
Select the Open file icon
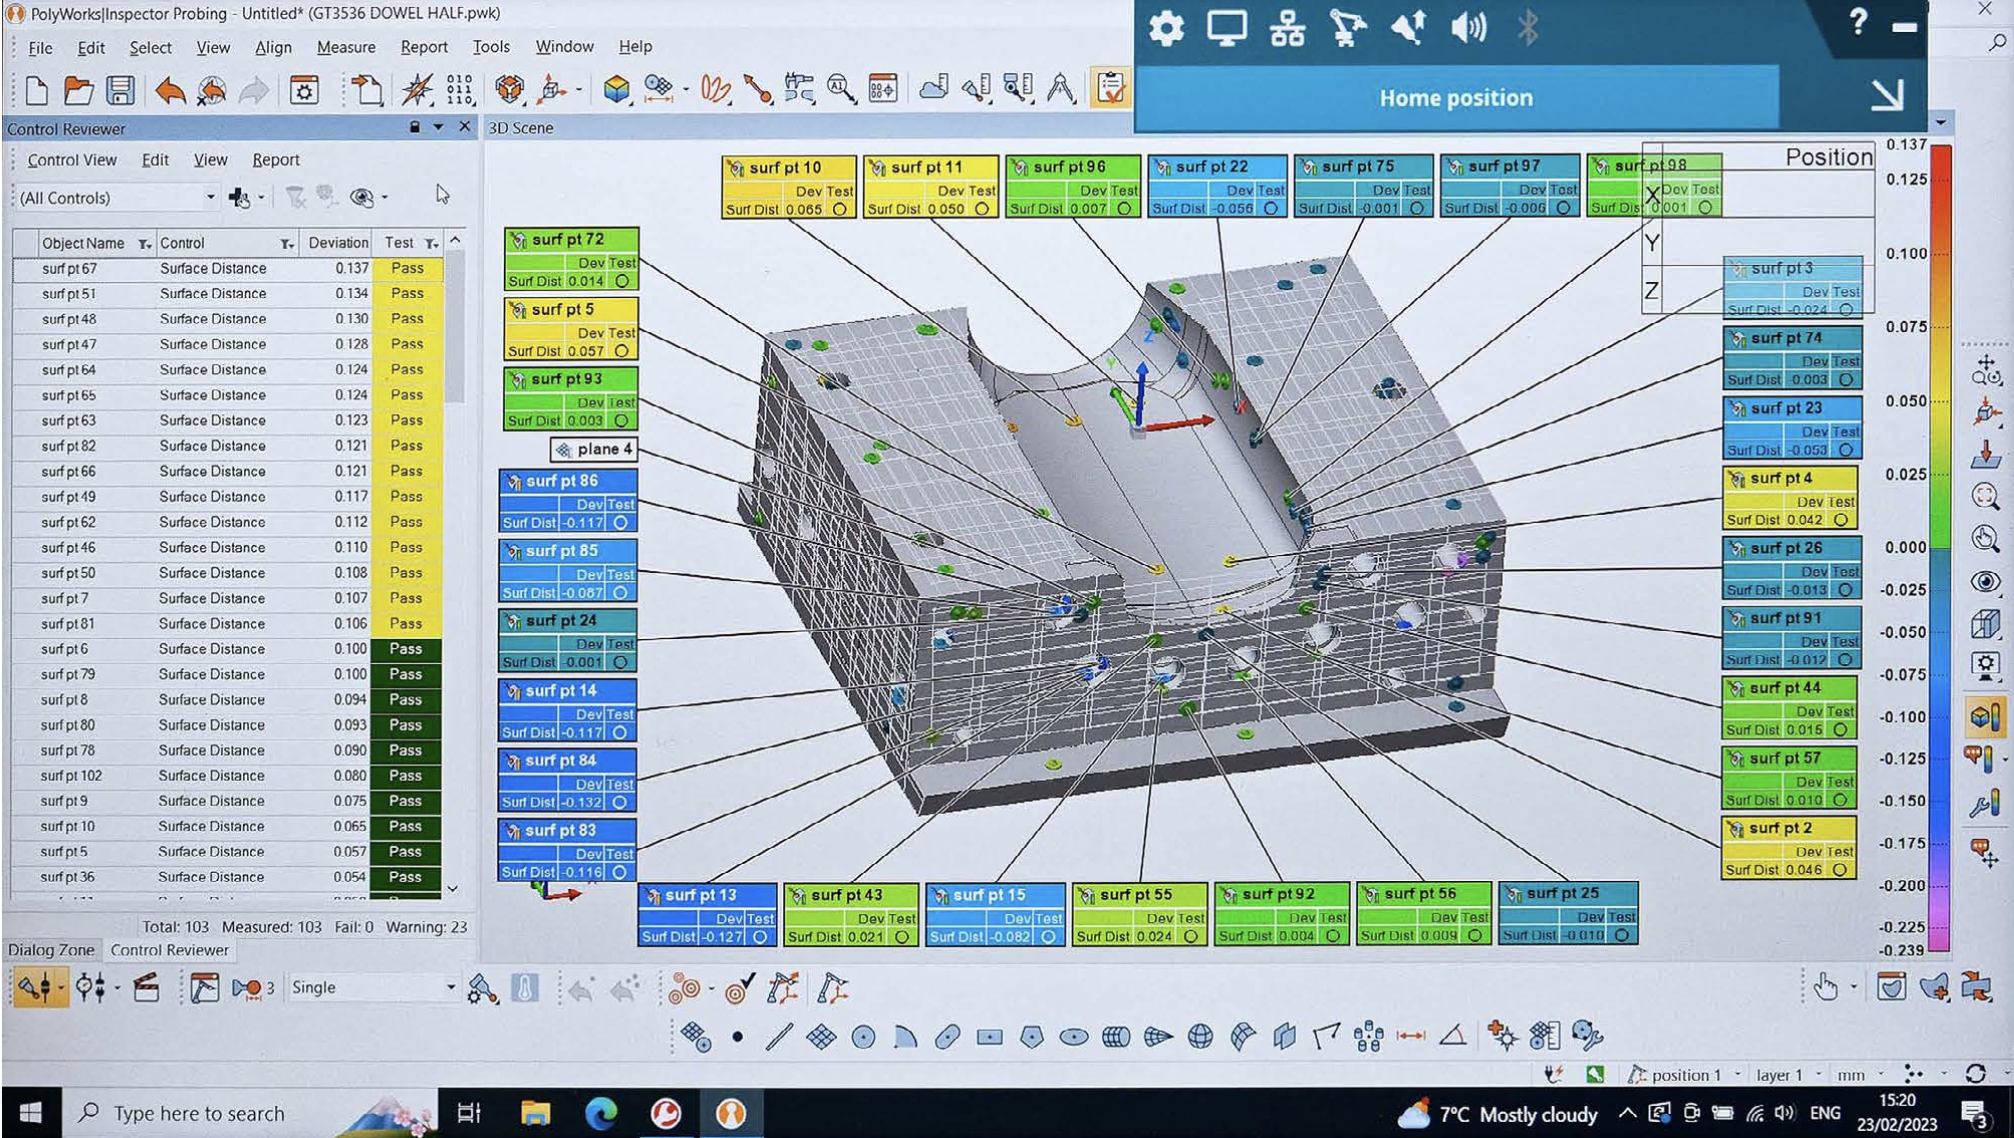coord(78,90)
